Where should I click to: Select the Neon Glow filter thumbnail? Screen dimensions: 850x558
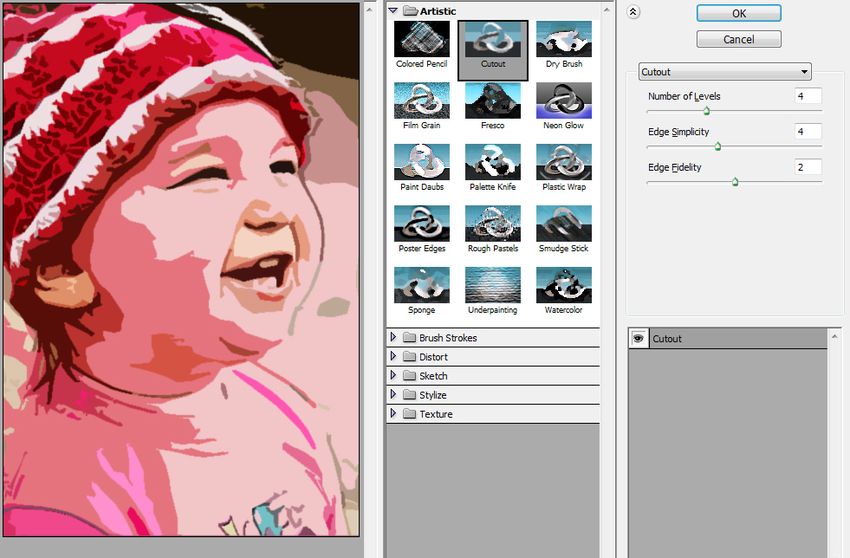[564, 100]
